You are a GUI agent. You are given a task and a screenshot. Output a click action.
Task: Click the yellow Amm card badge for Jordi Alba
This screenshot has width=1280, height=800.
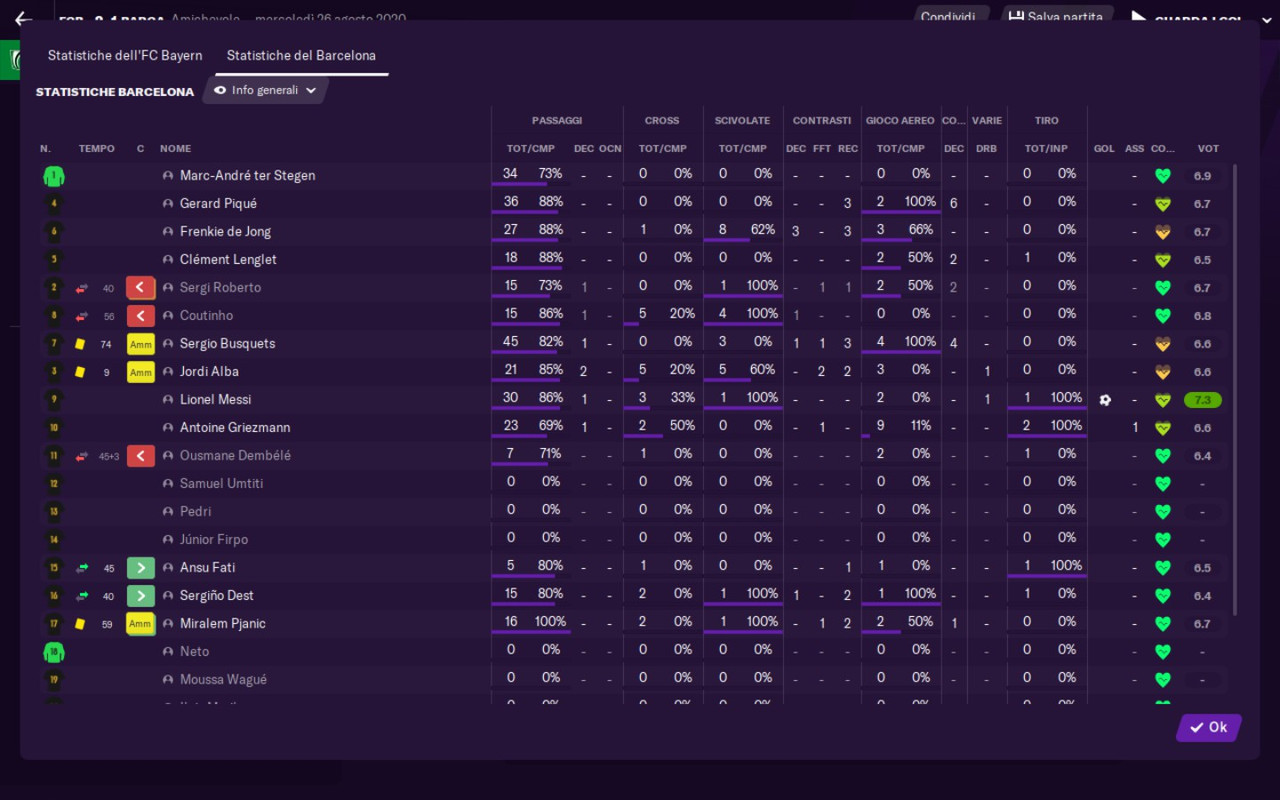coord(141,372)
